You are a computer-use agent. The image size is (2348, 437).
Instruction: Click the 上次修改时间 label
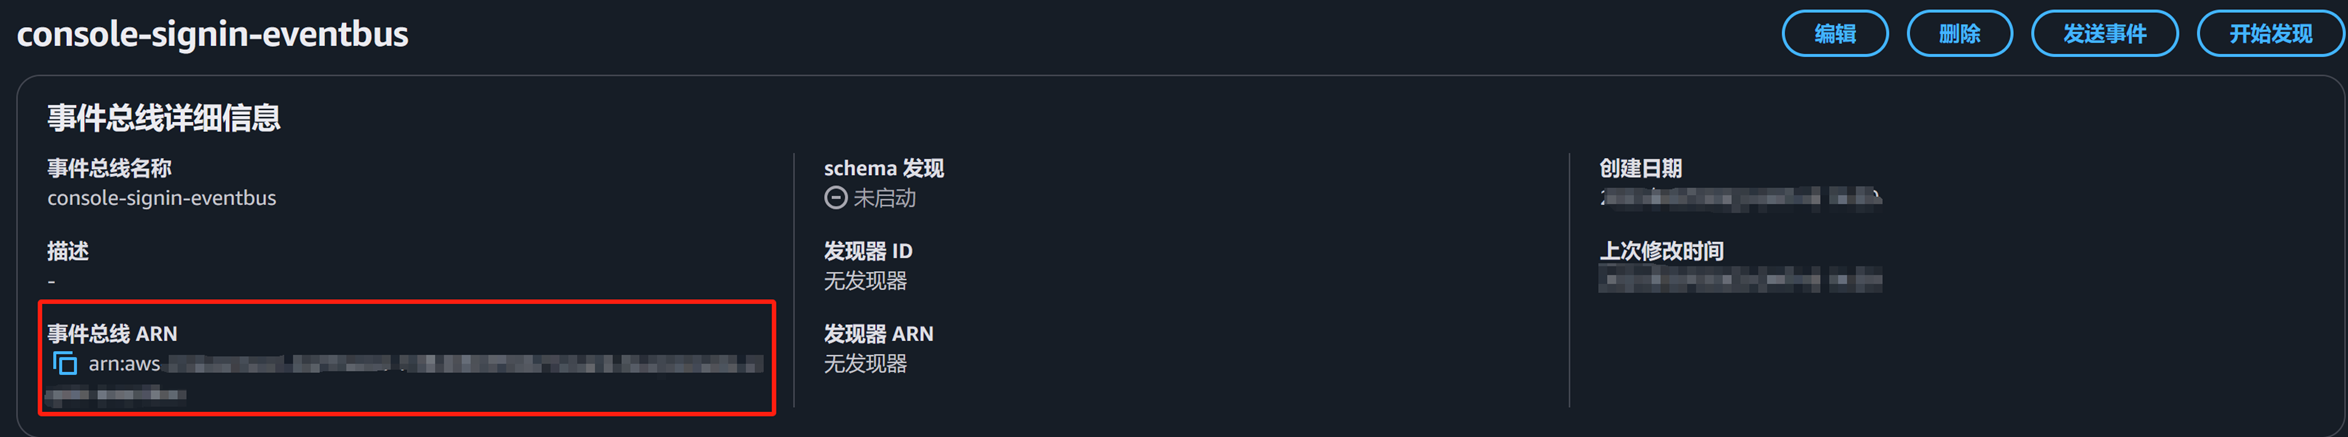coord(1661,251)
